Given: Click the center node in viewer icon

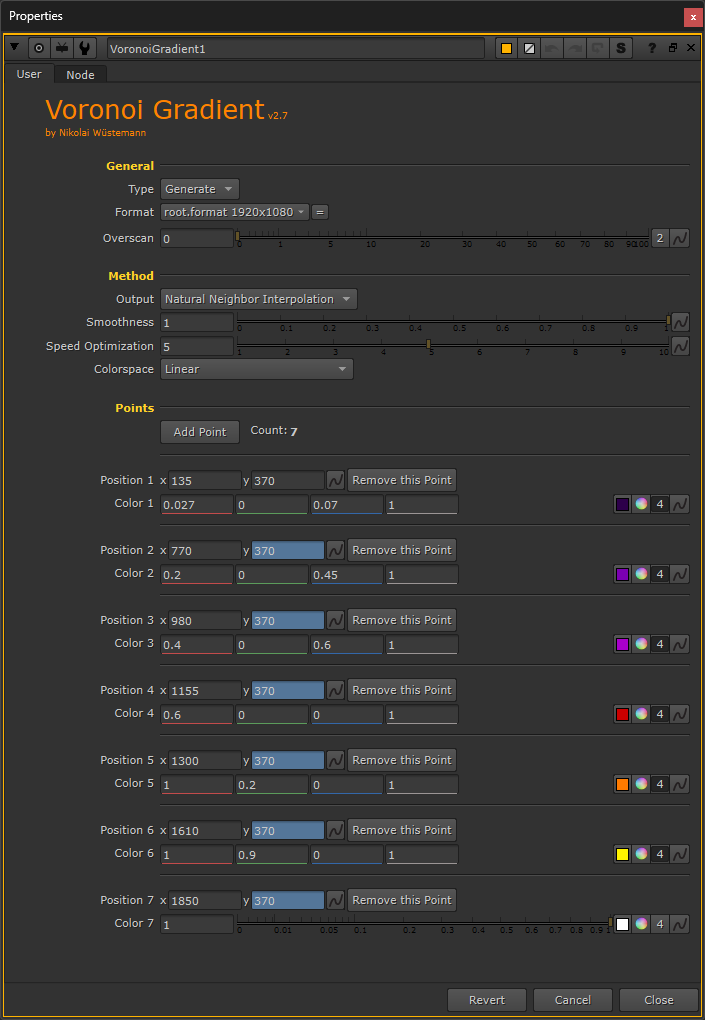Looking at the screenshot, I should (x=39, y=48).
